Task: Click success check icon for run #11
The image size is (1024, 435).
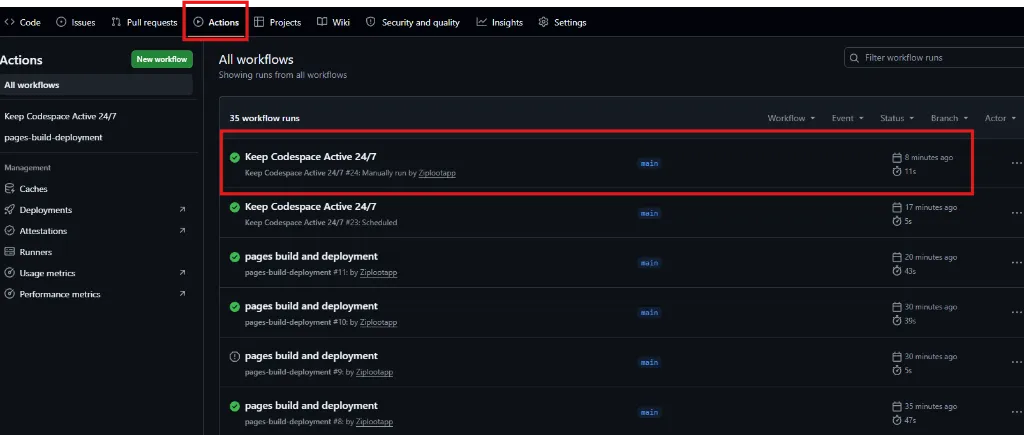Action: (234, 257)
